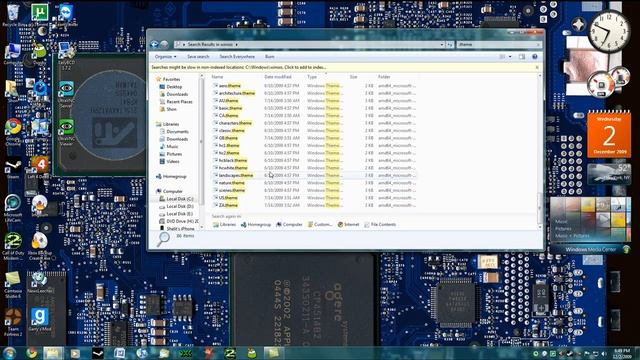
Task: Expand the address bar history dropdown
Action: click(442, 44)
